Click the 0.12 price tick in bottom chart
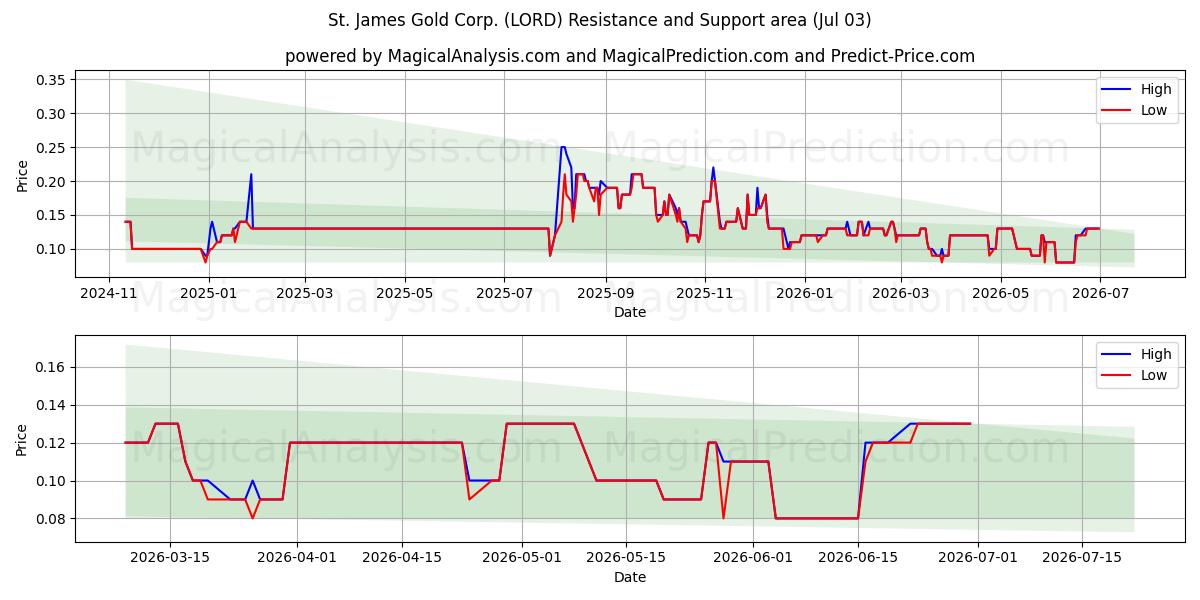1200x600 pixels. tap(51, 443)
